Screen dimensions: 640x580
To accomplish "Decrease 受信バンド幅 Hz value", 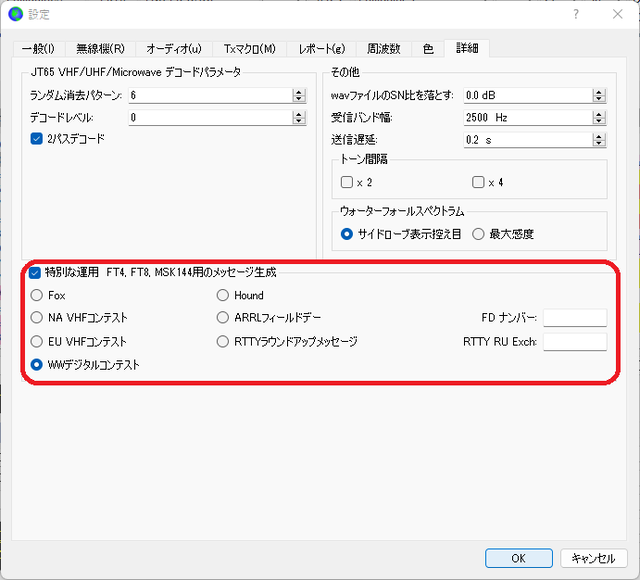I will click(x=599, y=121).
